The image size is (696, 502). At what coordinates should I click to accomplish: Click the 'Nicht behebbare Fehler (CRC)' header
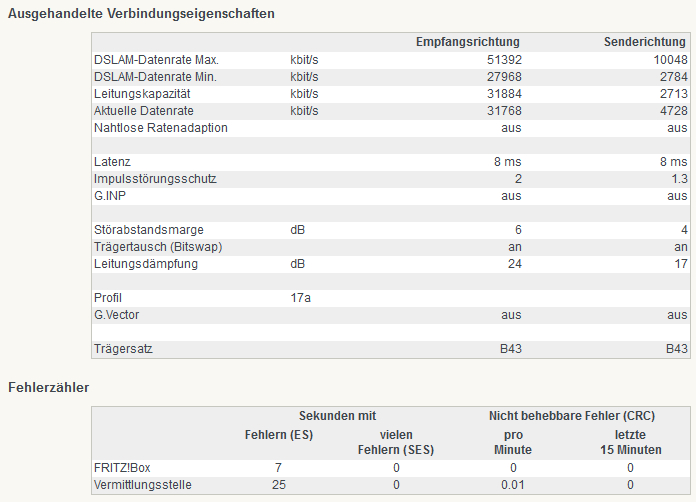point(572,416)
